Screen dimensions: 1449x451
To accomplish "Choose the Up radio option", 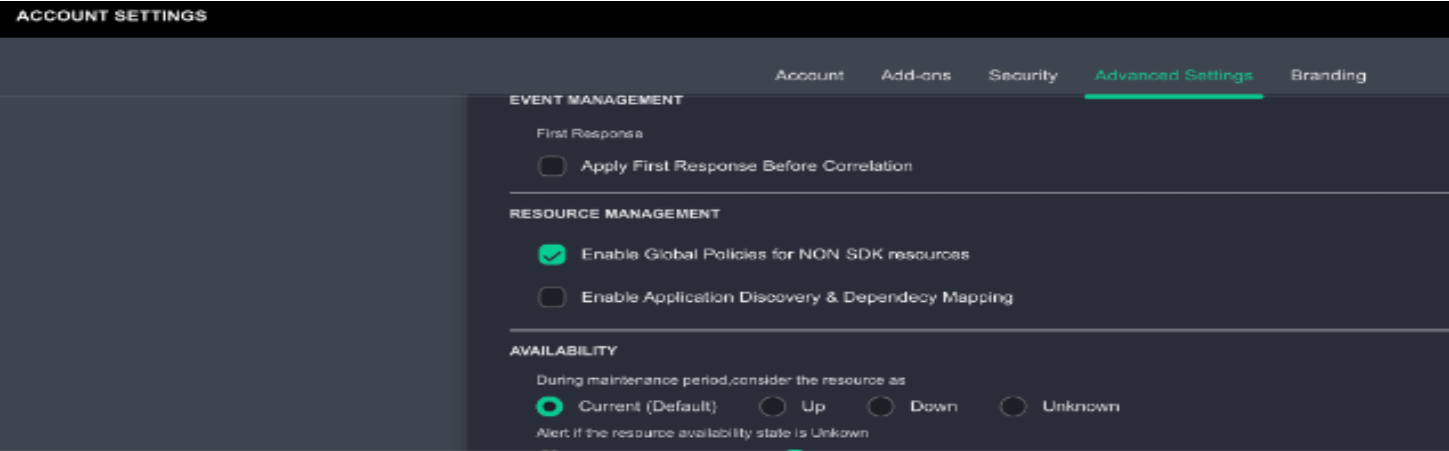I will pyautogui.click(x=771, y=407).
